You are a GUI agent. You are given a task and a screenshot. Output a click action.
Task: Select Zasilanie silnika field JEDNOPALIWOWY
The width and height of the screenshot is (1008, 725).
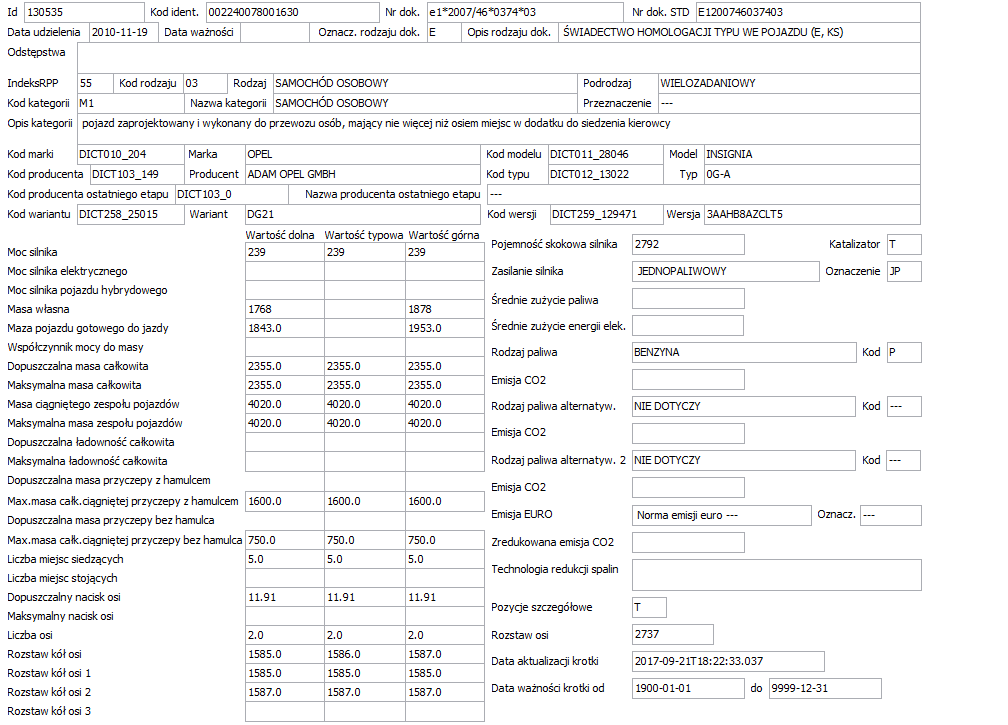pos(725,271)
